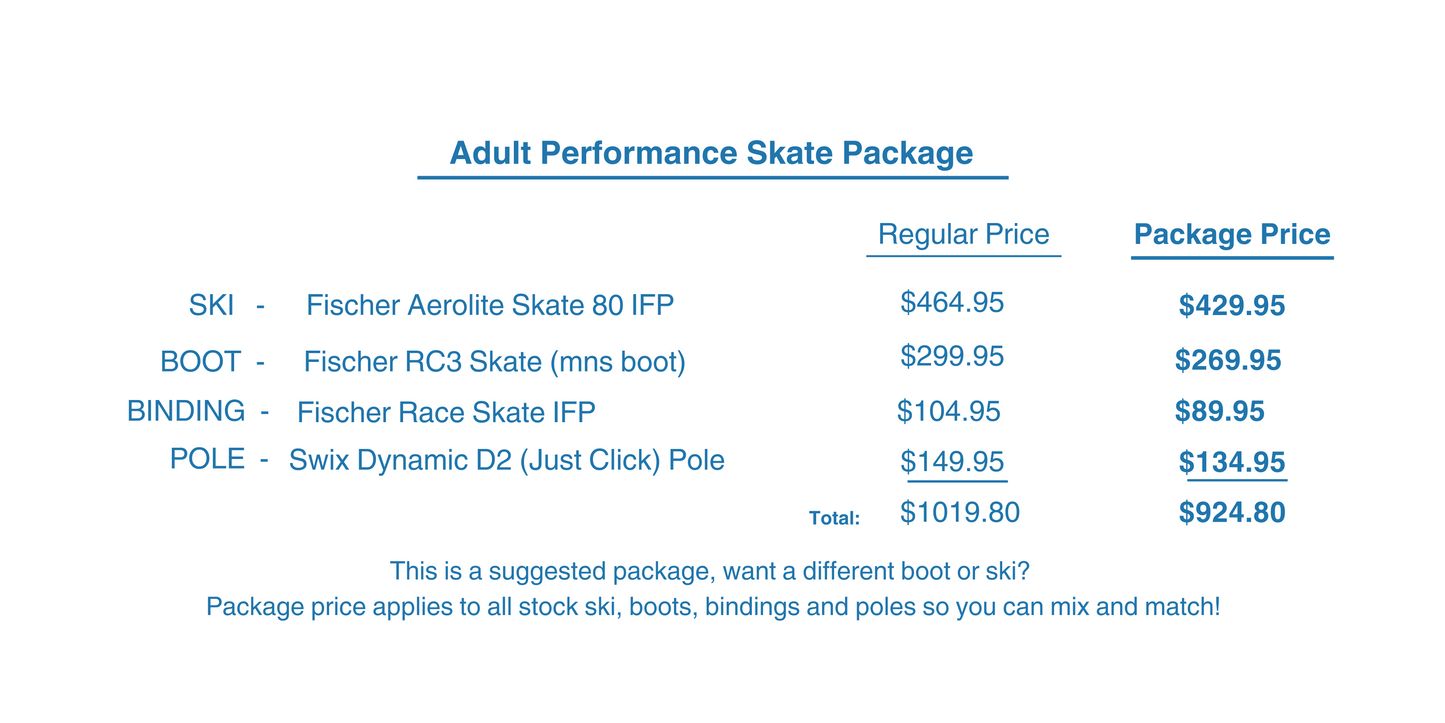Click the $429.95 package ski price
1445x723 pixels.
pyautogui.click(x=1231, y=306)
